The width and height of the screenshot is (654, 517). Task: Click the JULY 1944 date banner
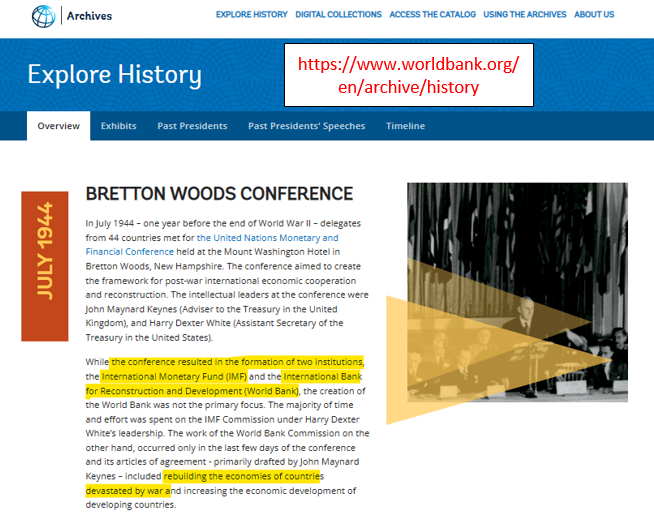[45, 266]
